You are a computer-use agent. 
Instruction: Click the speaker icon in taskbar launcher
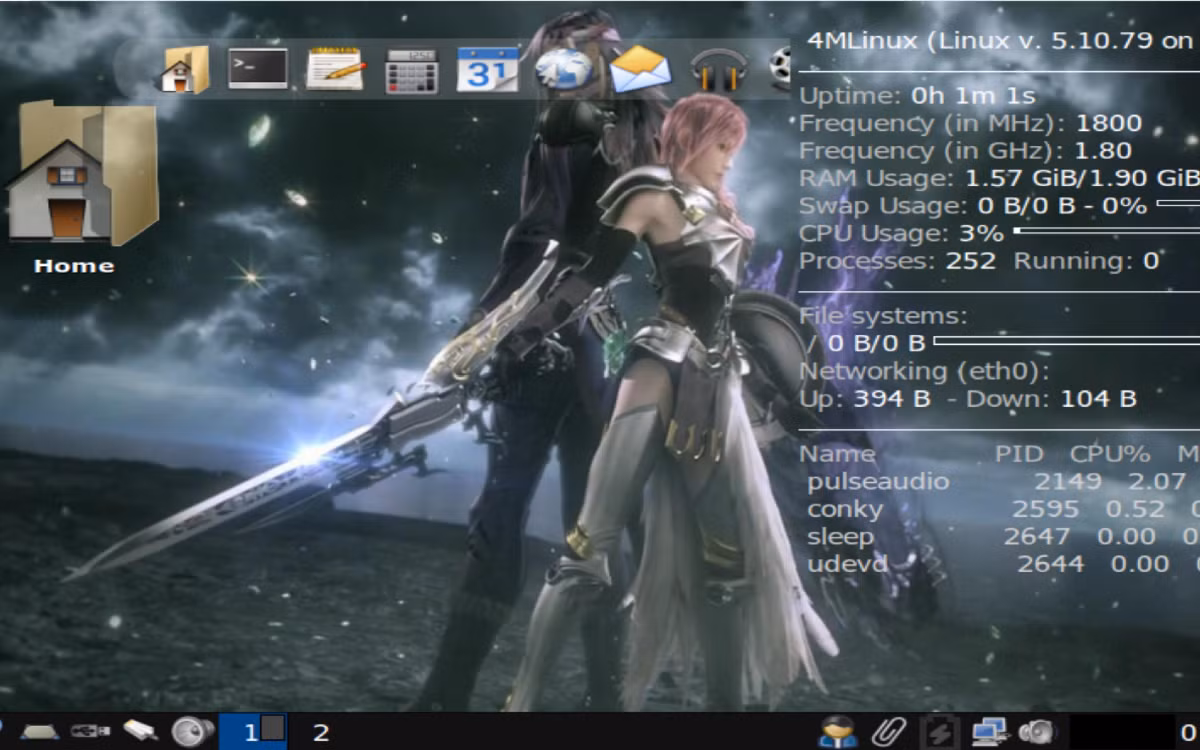point(191,732)
